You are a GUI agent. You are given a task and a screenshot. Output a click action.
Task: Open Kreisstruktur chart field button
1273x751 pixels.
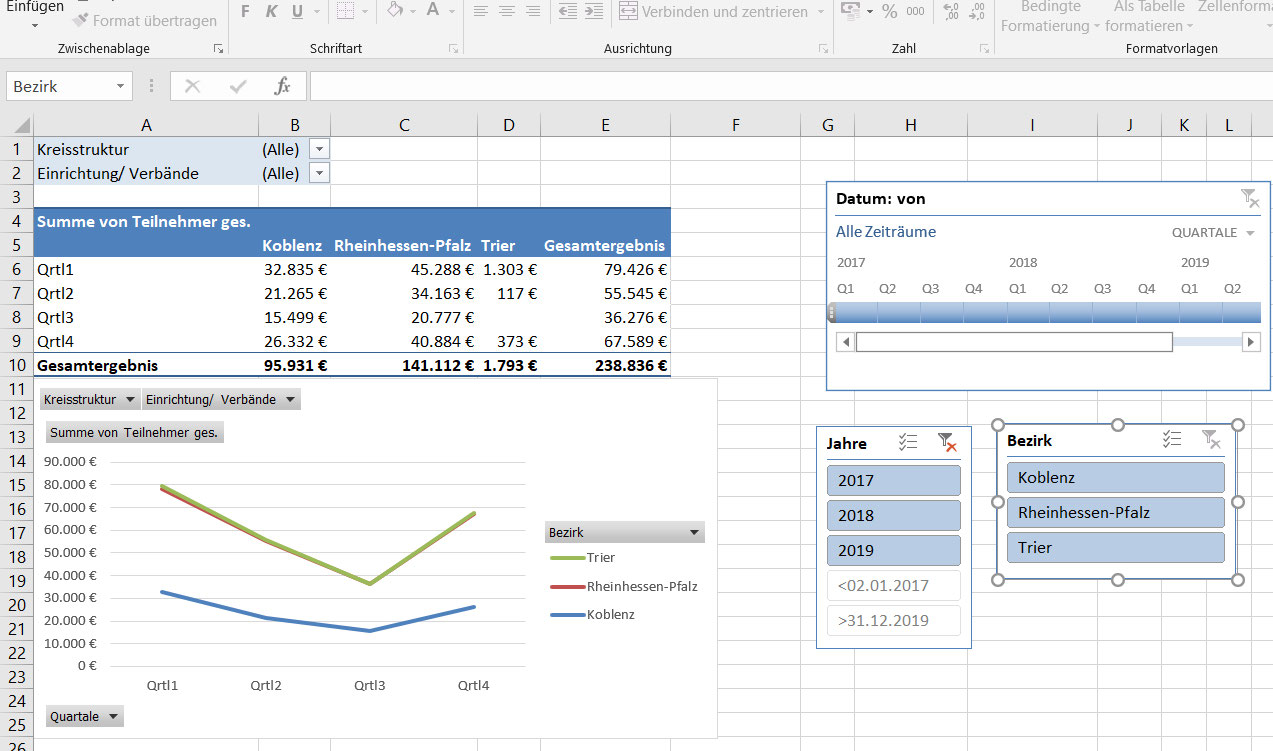click(x=90, y=399)
